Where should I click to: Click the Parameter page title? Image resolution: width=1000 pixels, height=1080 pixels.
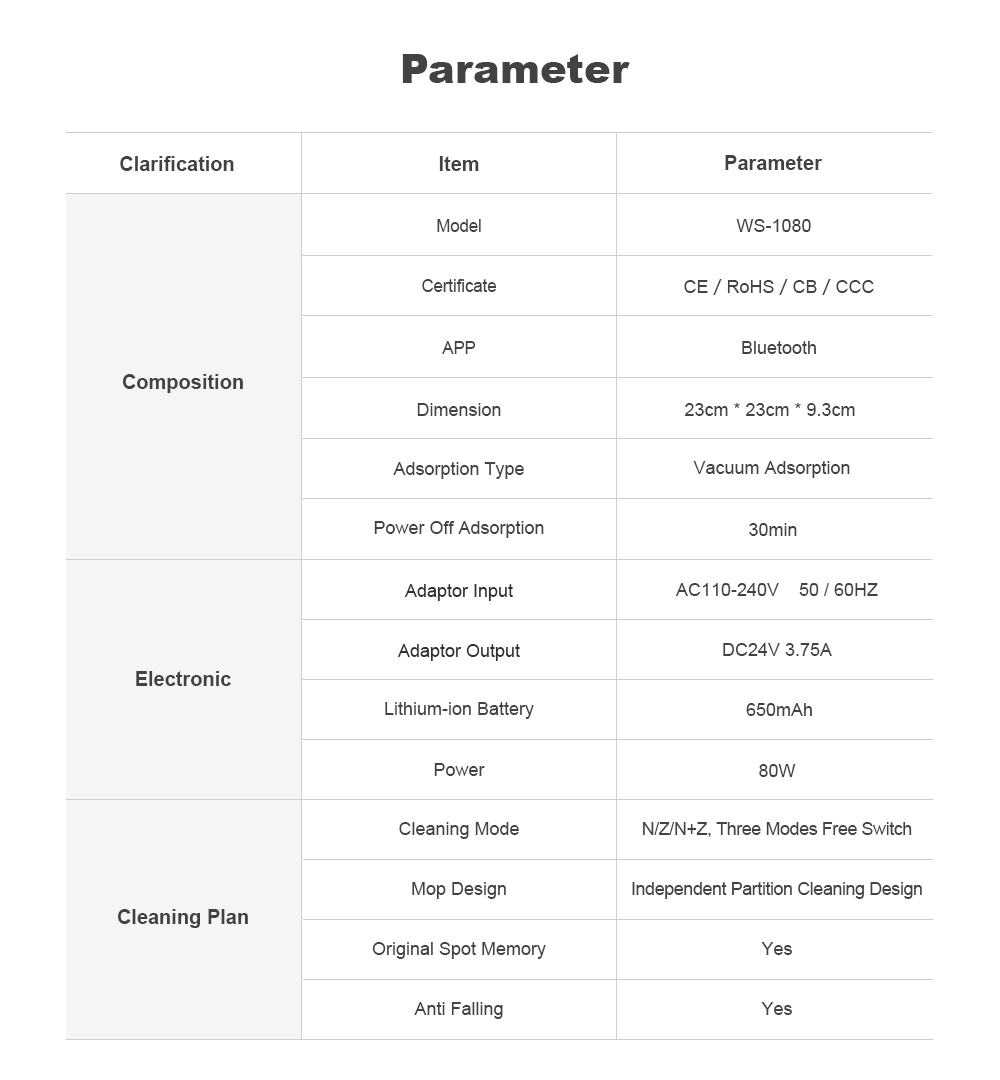[515, 70]
